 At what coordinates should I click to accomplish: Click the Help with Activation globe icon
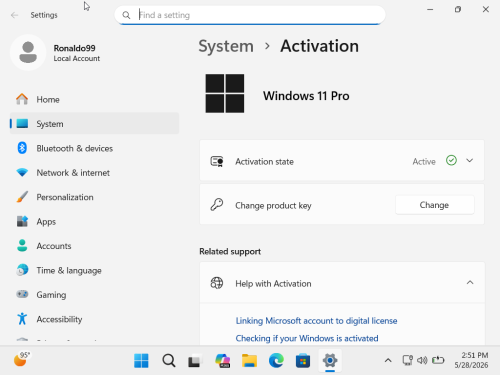(217, 283)
